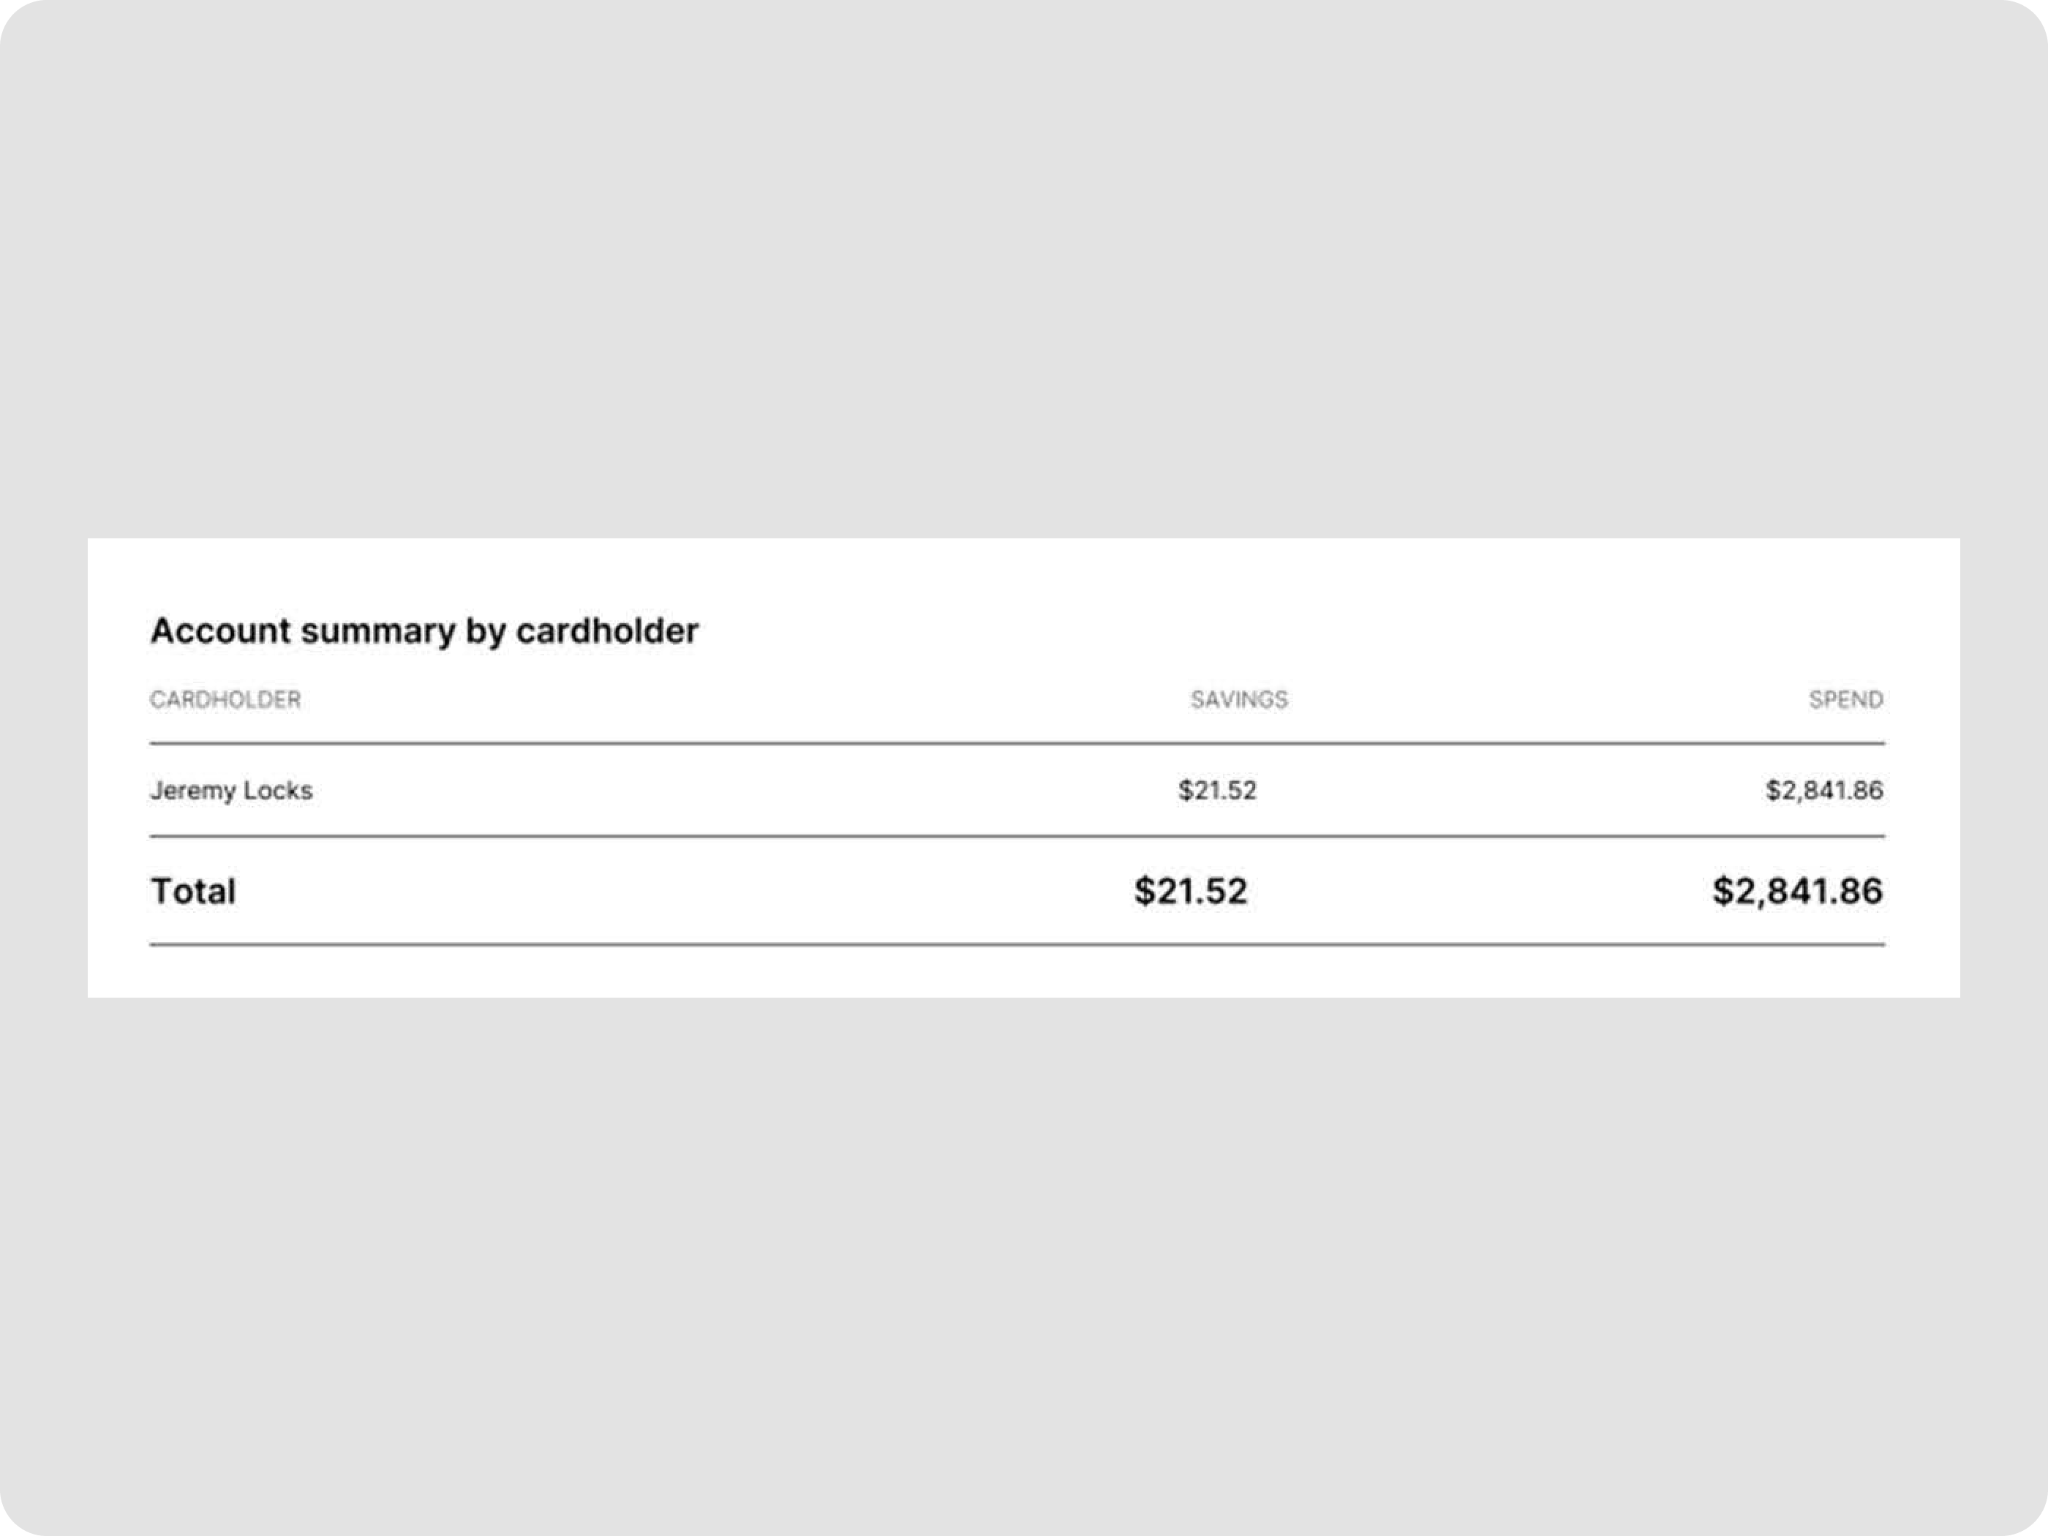This screenshot has width=2048, height=1536.
Task: Sort by the CARDHOLDER column header
Action: point(225,699)
